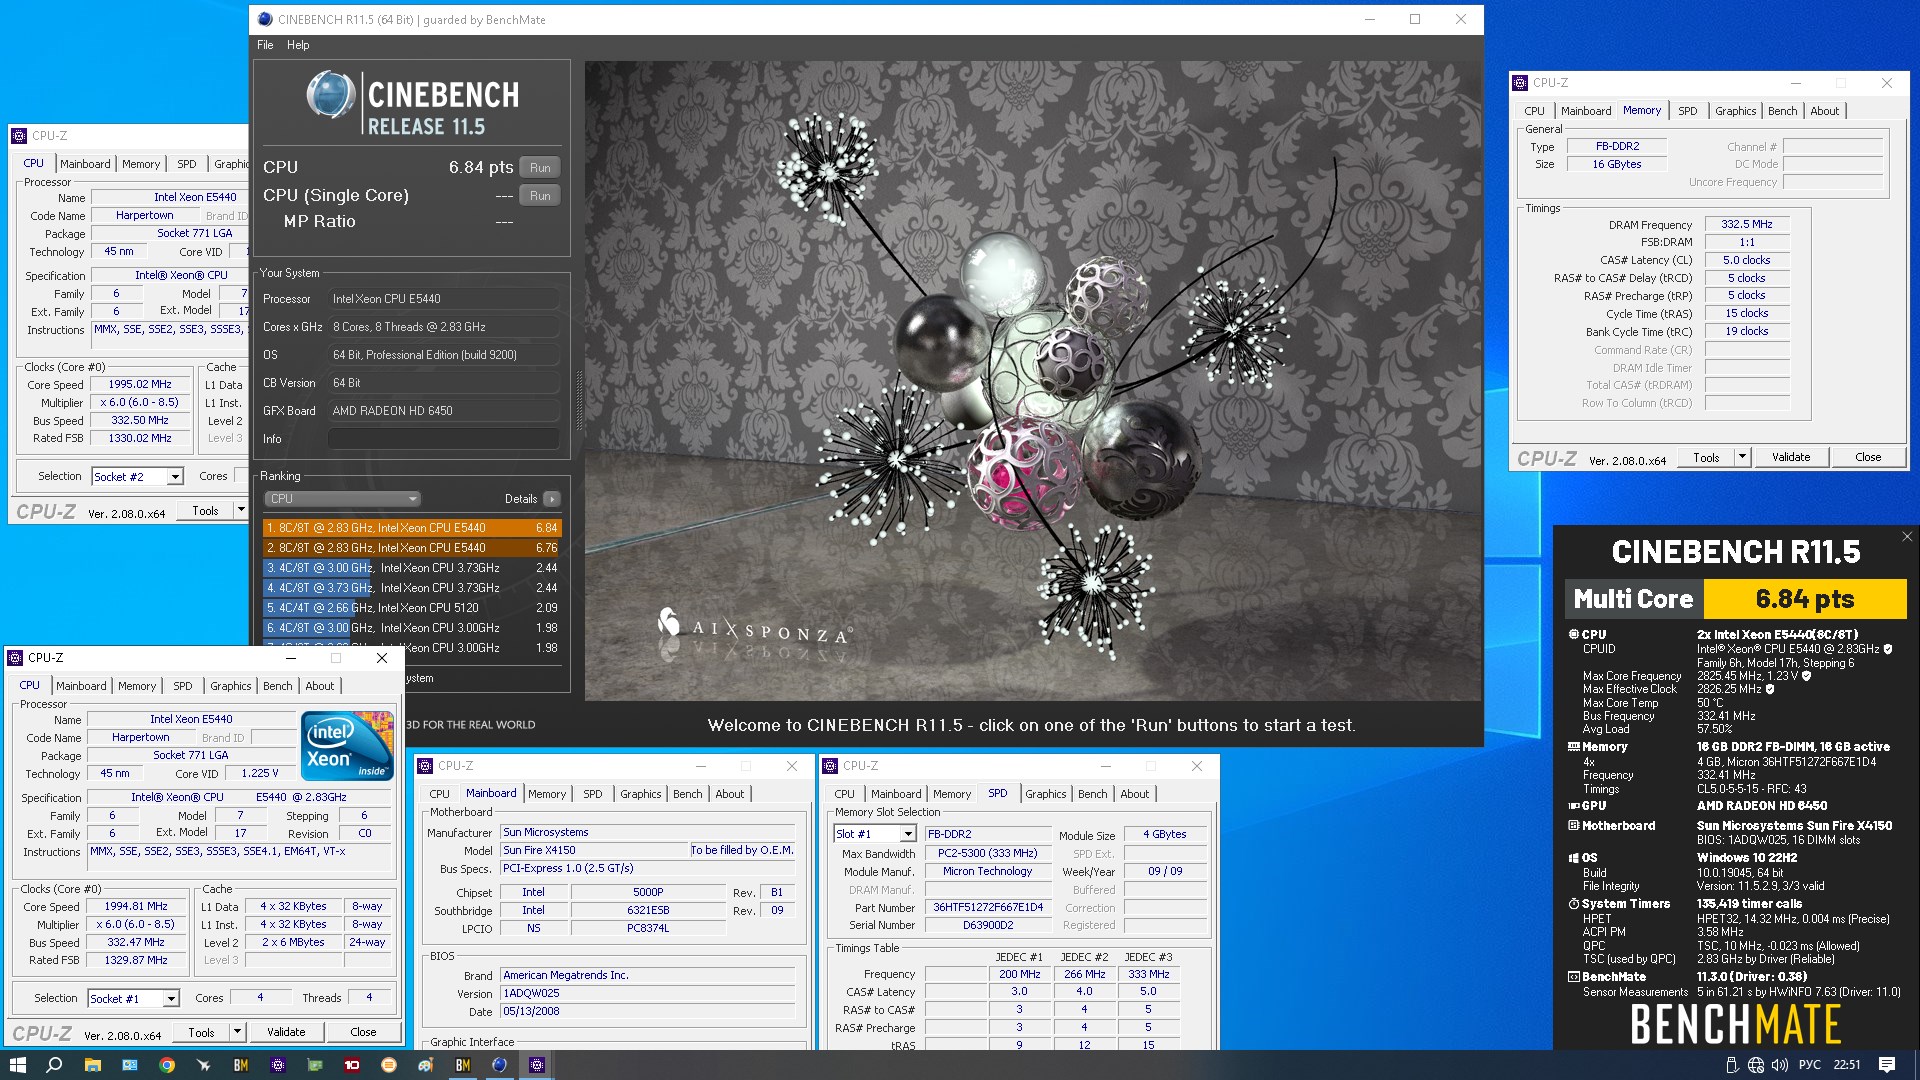Open the network globe tray icon
Image resolution: width=1920 pixels, height=1080 pixels.
(1756, 1065)
